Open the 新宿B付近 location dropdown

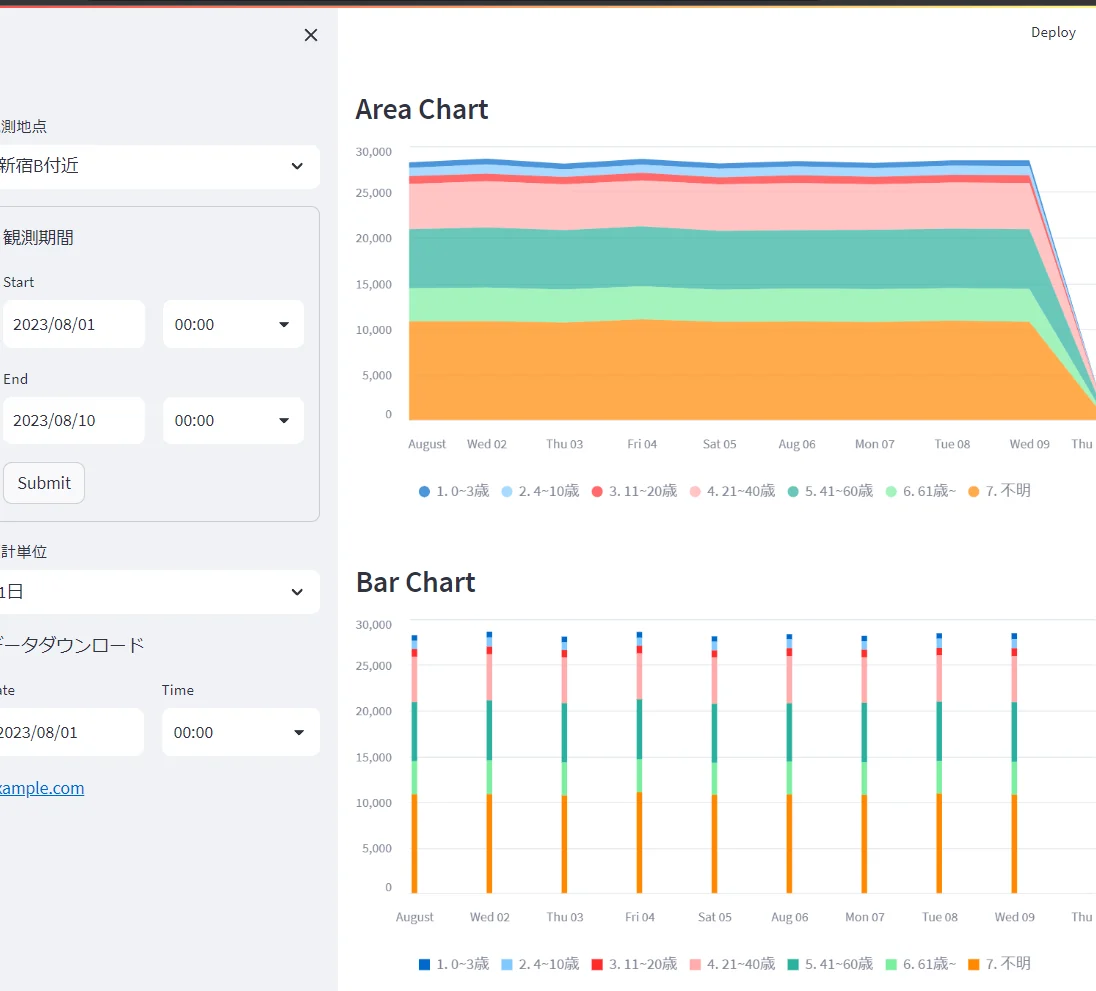point(158,166)
